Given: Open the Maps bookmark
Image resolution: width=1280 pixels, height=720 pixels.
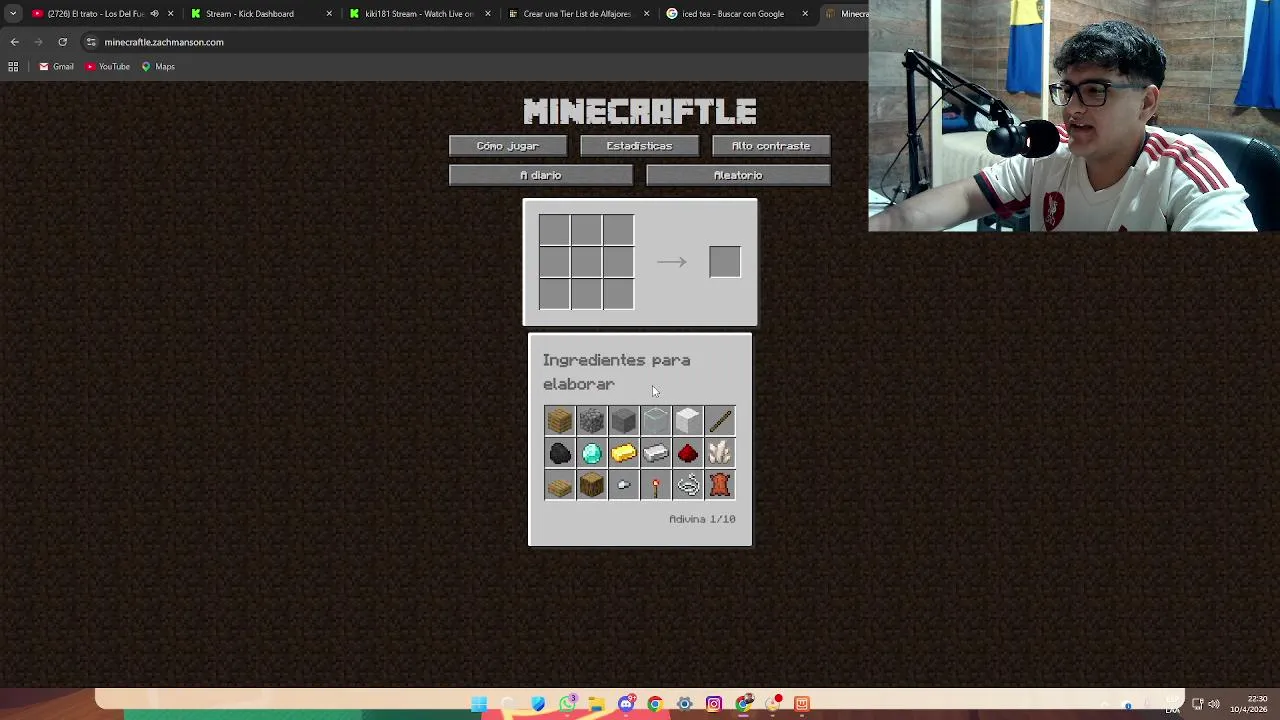Looking at the screenshot, I should coord(158,67).
